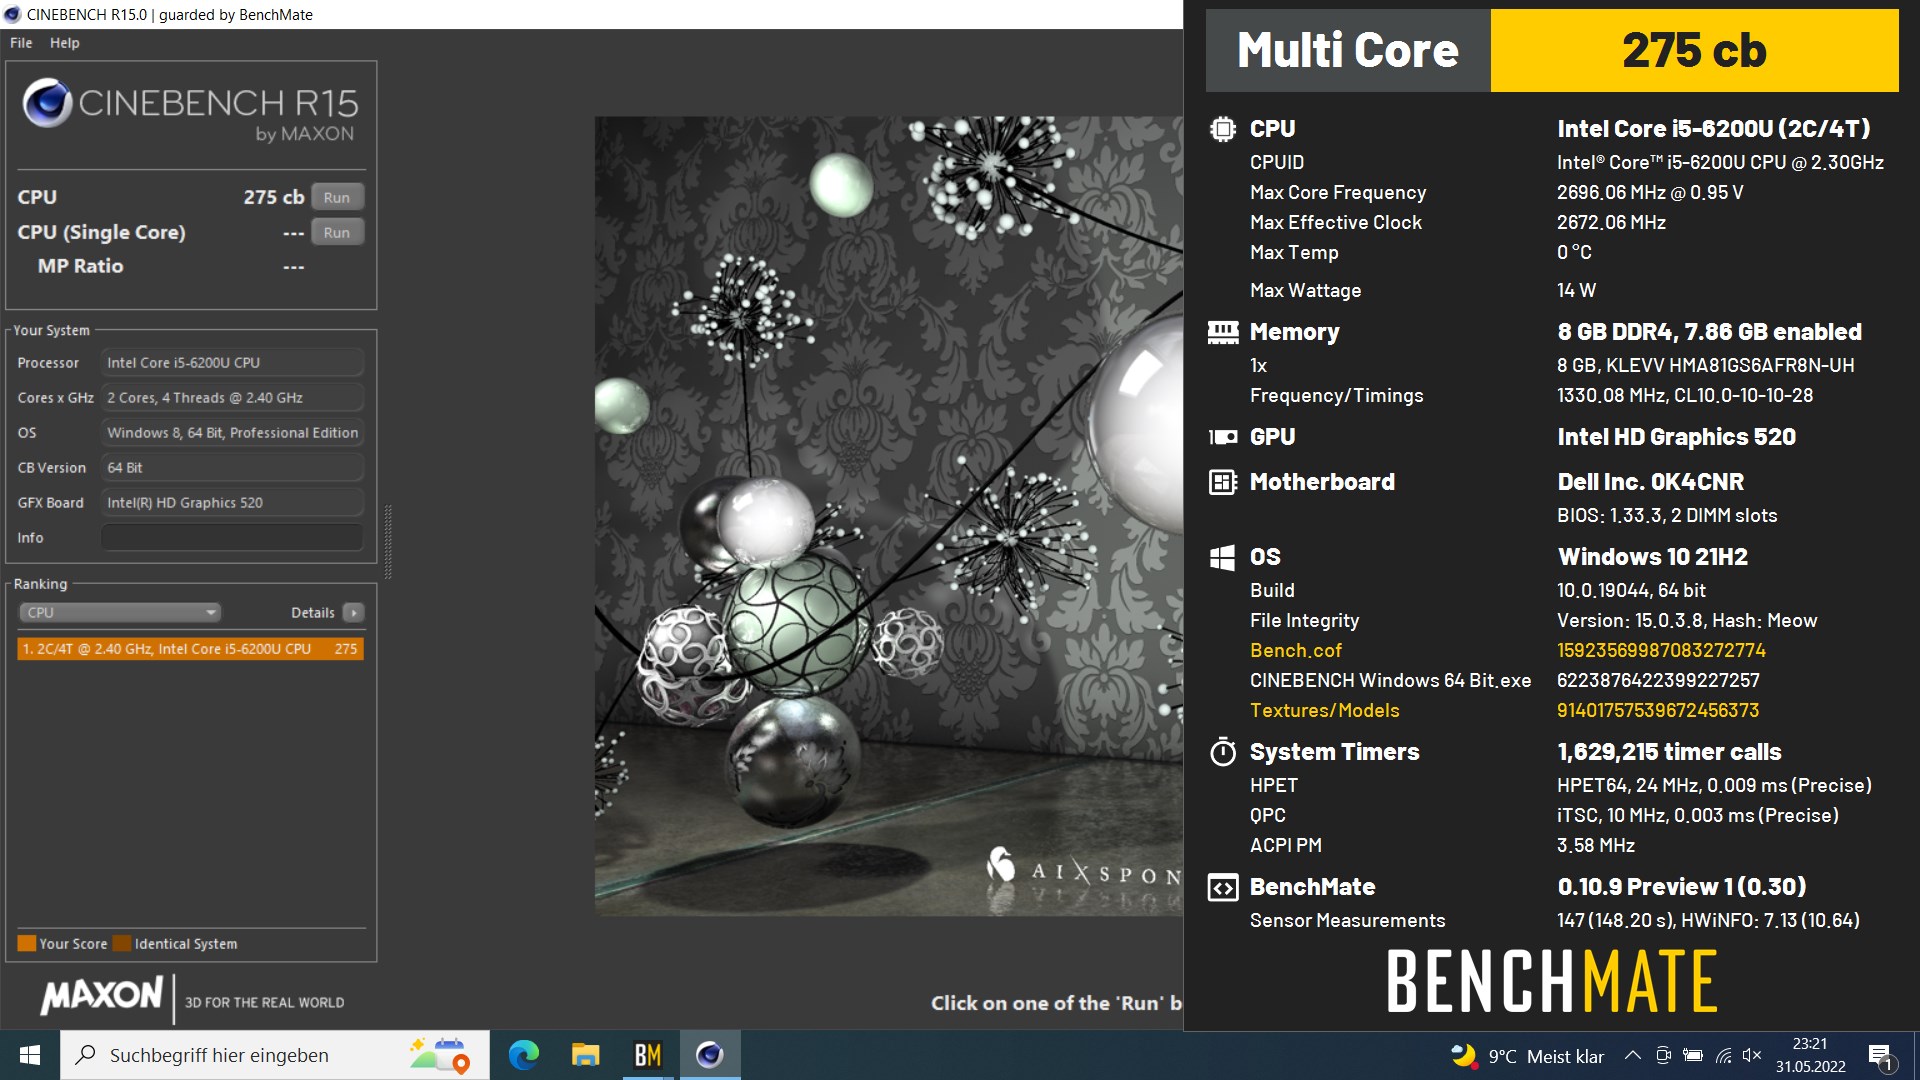Image resolution: width=1920 pixels, height=1080 pixels.
Task: Switch to the Cinebench taskbar icon
Action: [x=710, y=1055]
